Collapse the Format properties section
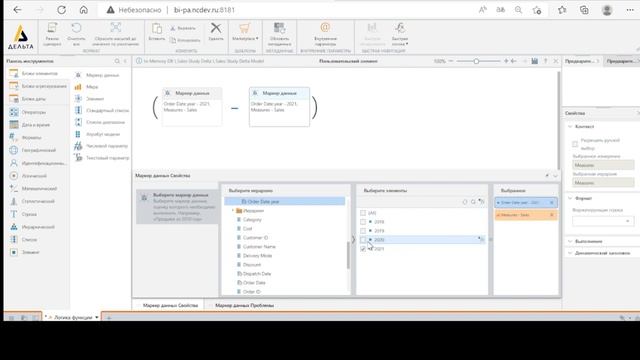The width and height of the screenshot is (640, 360). point(570,198)
